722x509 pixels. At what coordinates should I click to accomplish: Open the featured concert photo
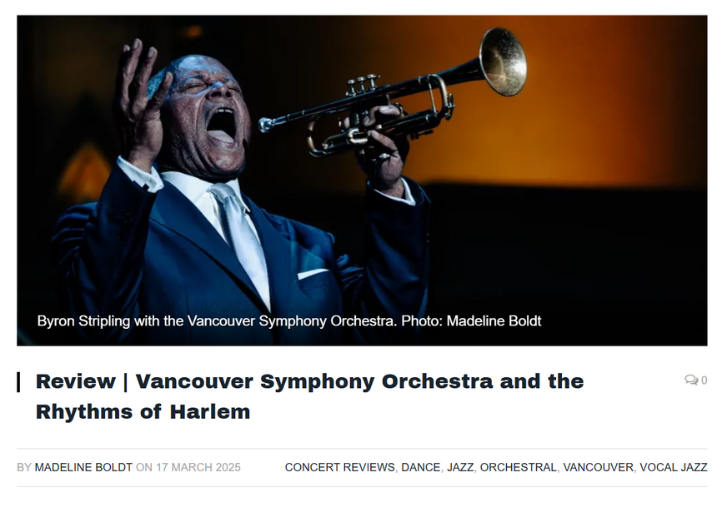(361, 180)
